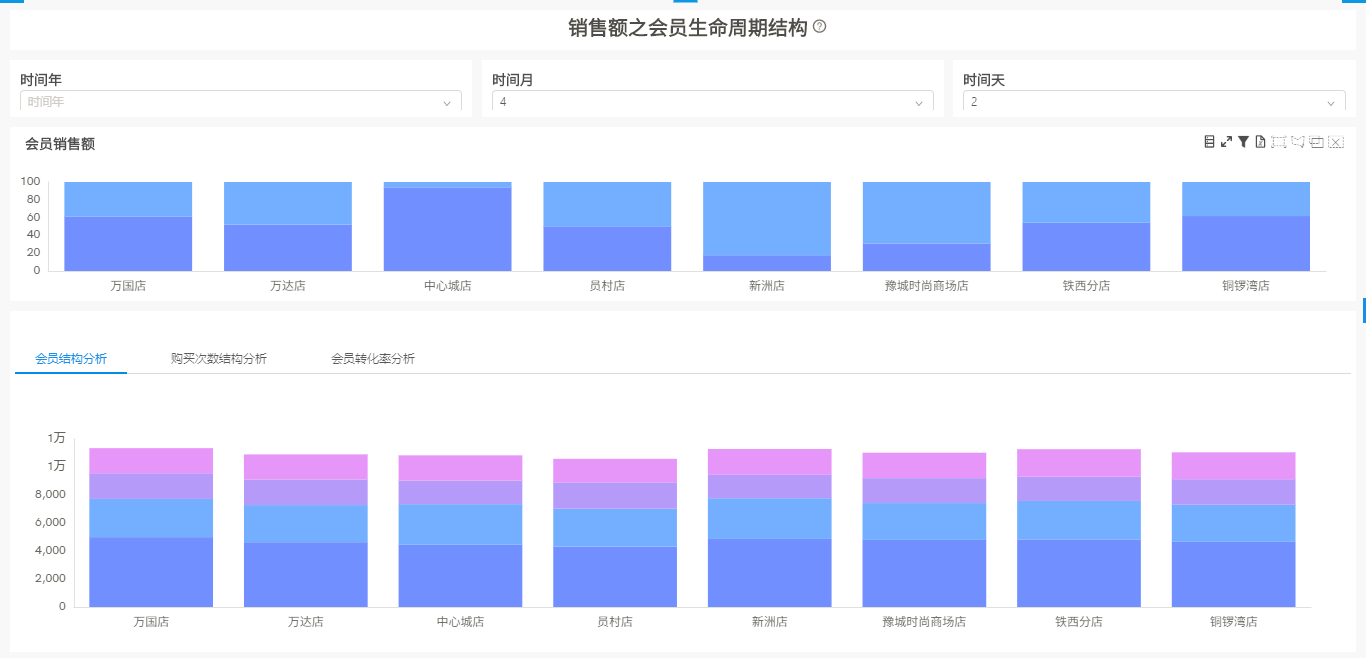Open the 时间天 dropdown showing 2
1366x658 pixels.
click(x=1153, y=102)
